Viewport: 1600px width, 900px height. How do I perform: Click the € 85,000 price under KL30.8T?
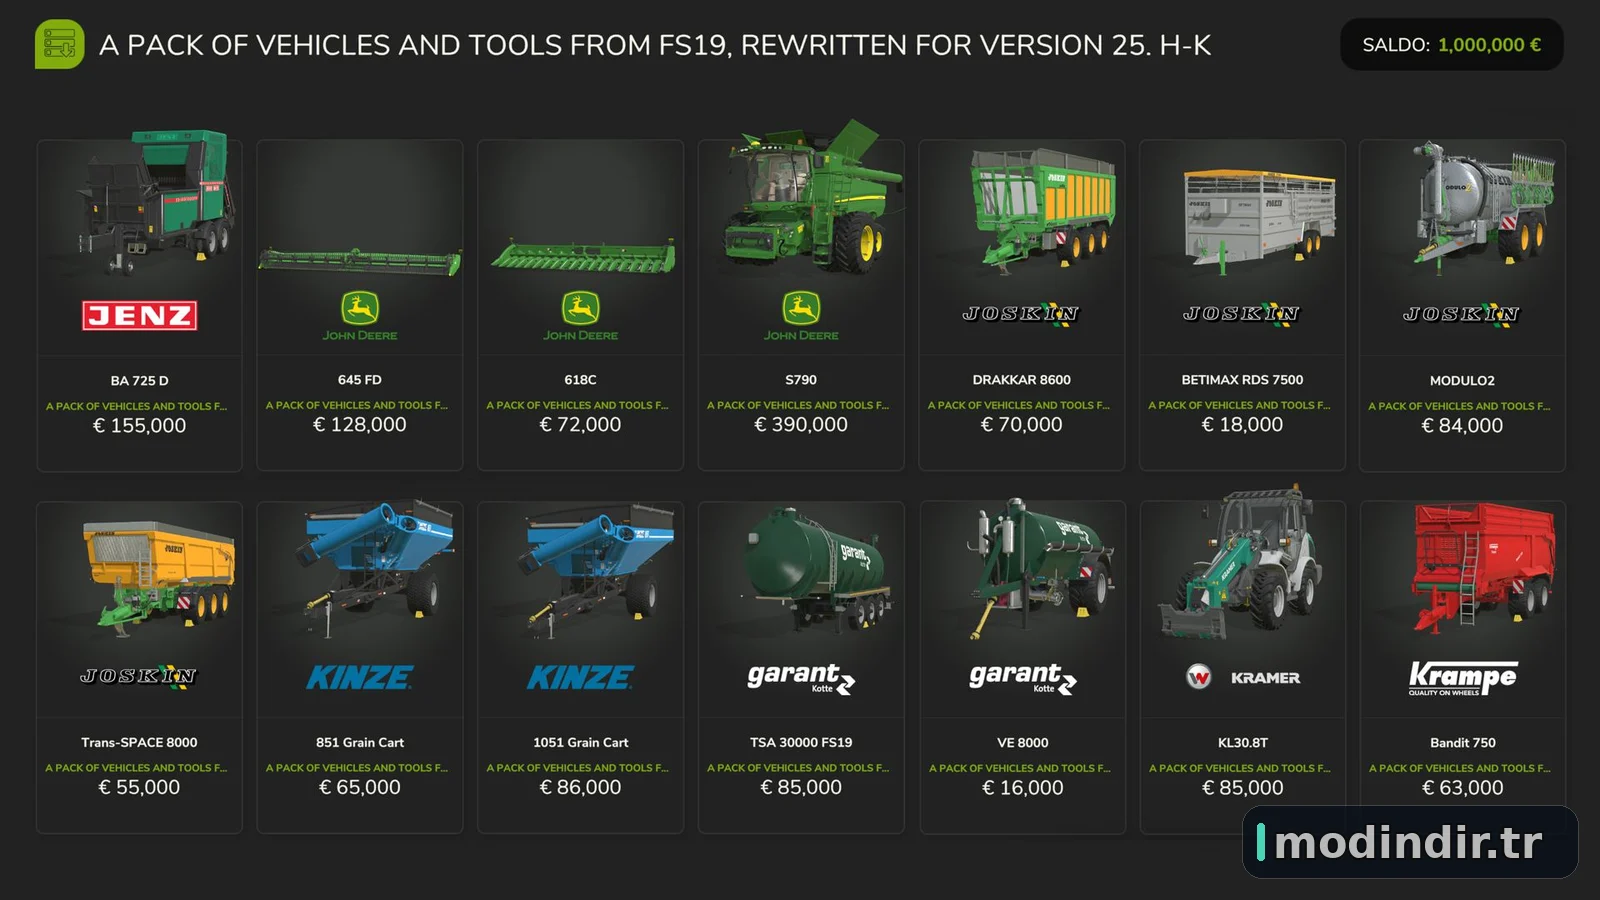tap(1243, 788)
